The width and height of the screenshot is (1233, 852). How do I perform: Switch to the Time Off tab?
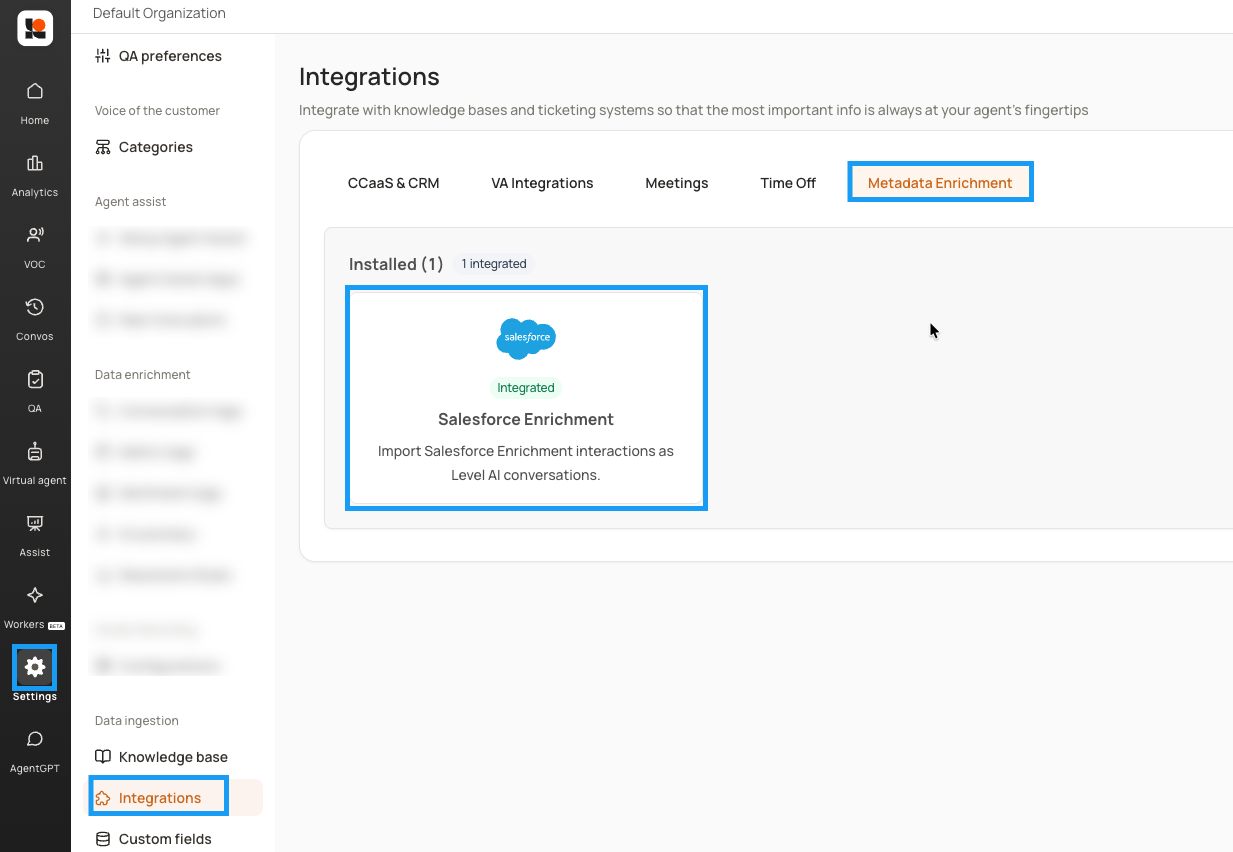click(x=788, y=183)
